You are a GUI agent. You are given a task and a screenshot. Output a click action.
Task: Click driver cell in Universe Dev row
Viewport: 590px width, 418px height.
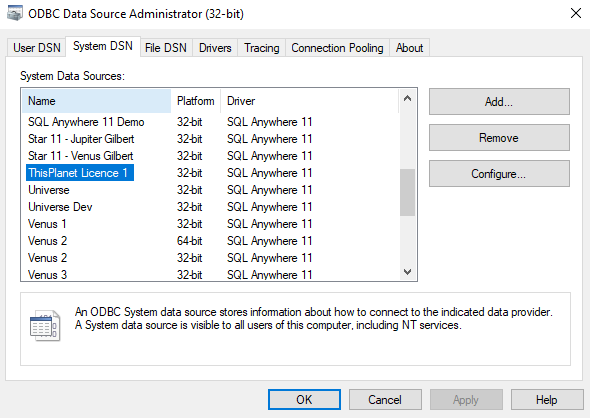pyautogui.click(x=269, y=207)
